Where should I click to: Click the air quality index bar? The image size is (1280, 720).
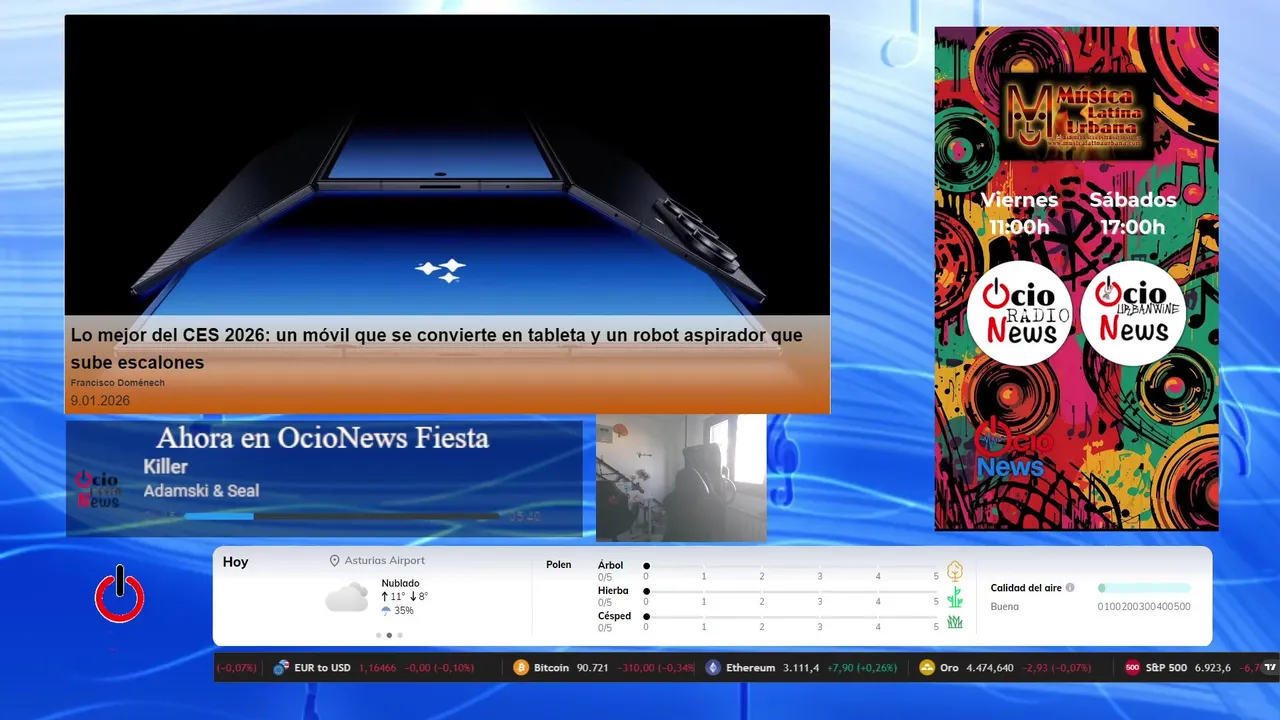[x=1144, y=588]
